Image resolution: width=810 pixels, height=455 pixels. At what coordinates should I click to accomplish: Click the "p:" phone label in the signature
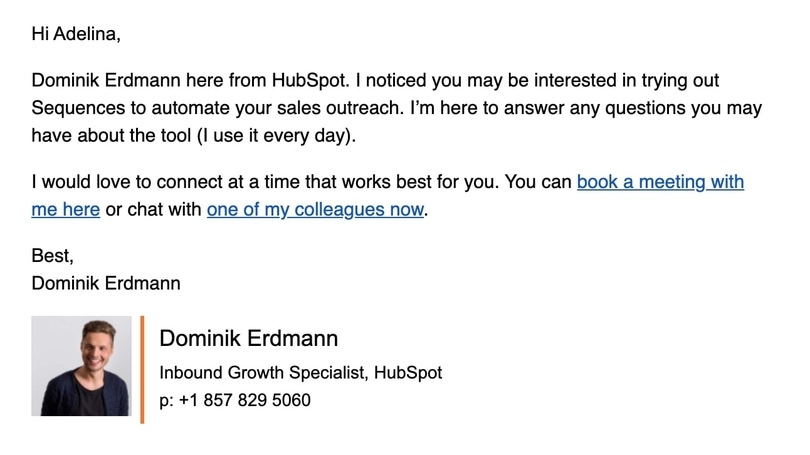pyautogui.click(x=166, y=400)
